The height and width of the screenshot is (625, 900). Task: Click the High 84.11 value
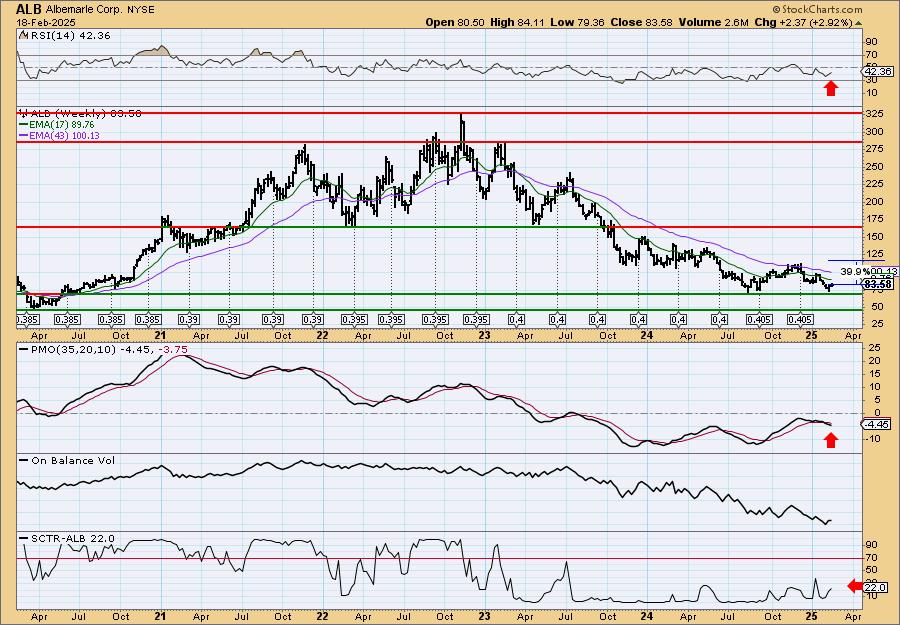(517, 22)
